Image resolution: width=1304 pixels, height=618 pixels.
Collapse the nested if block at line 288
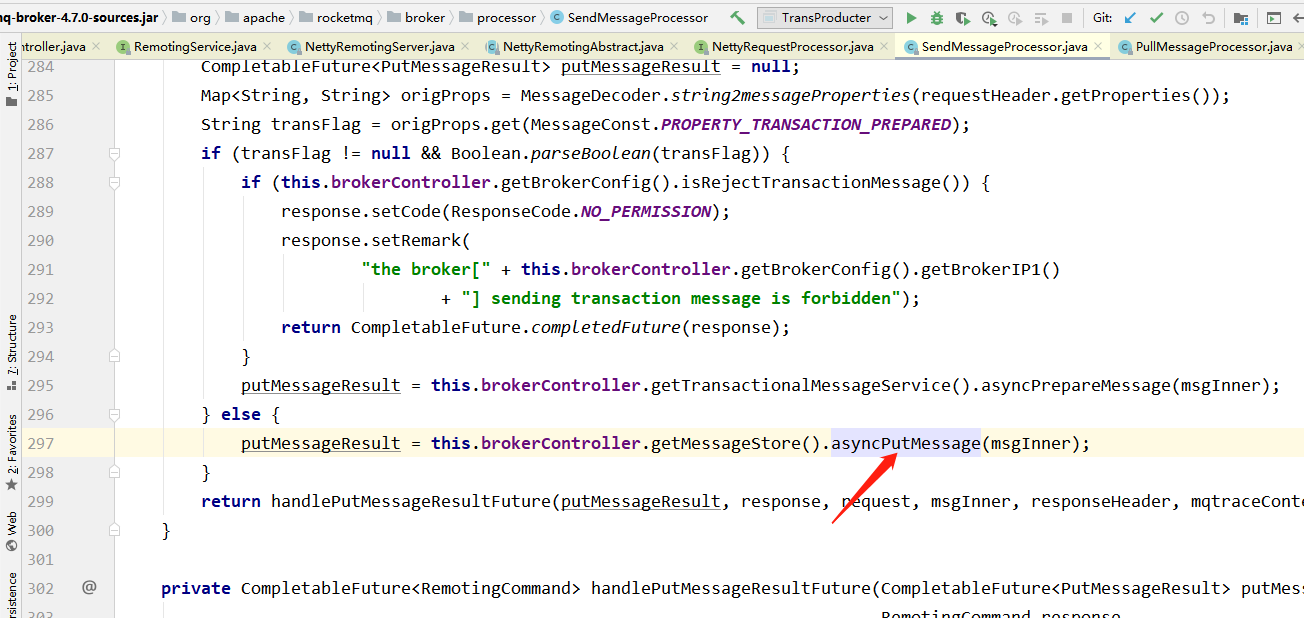click(114, 182)
